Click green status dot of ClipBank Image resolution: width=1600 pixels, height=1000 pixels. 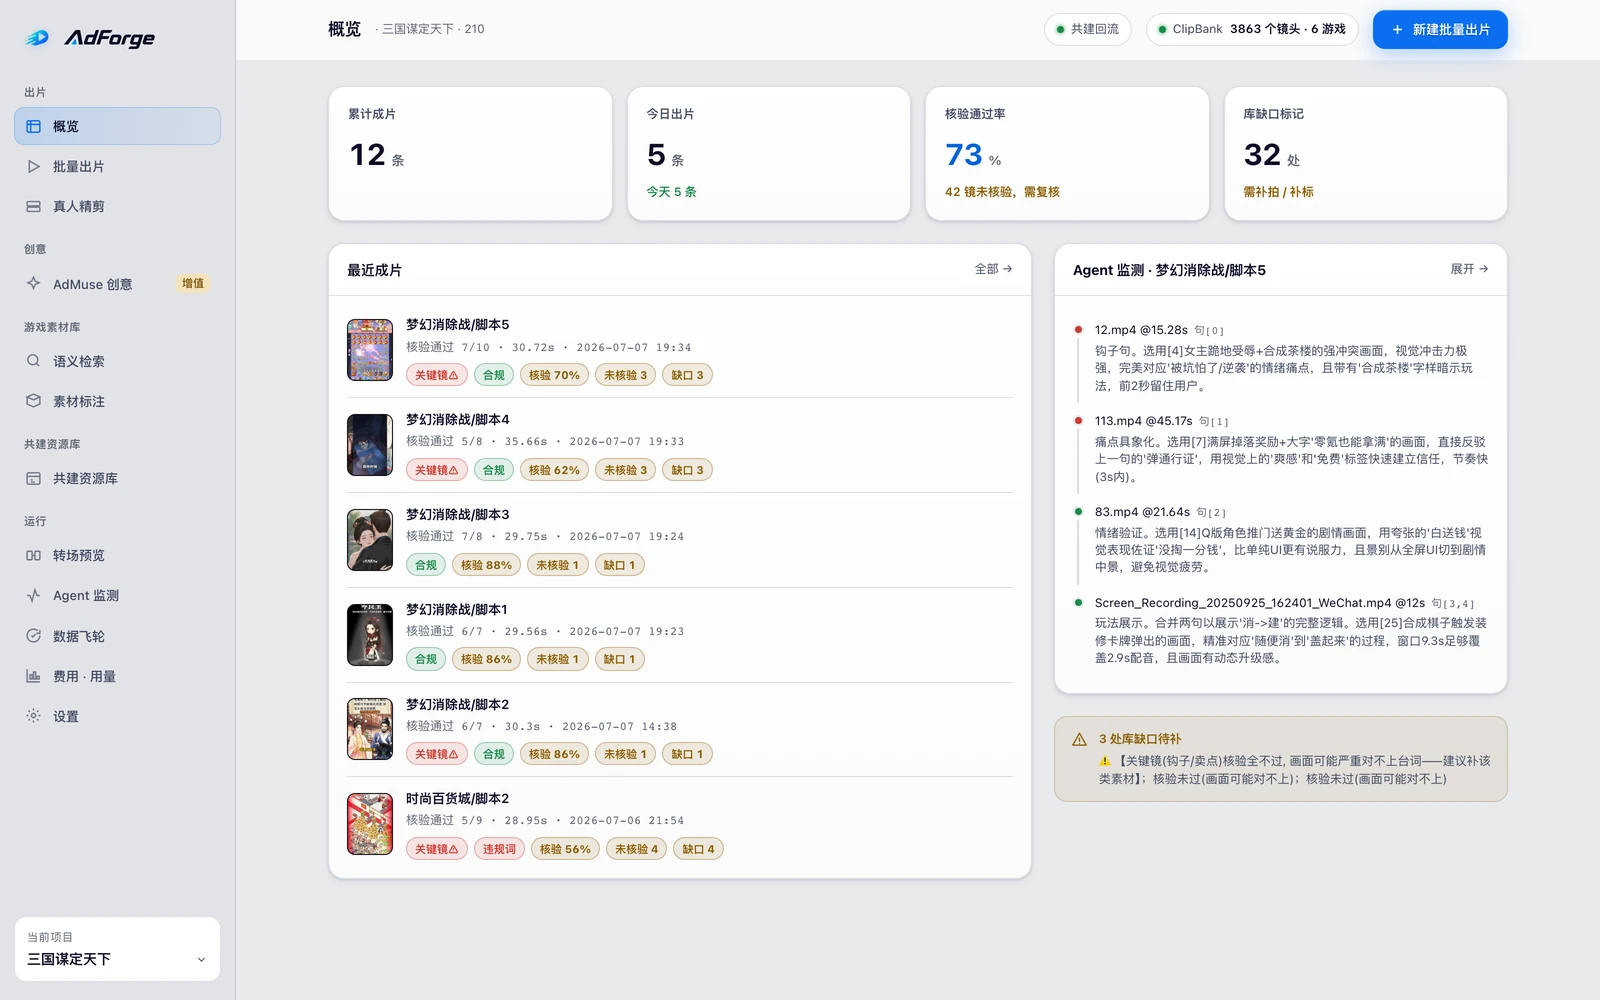click(x=1162, y=30)
